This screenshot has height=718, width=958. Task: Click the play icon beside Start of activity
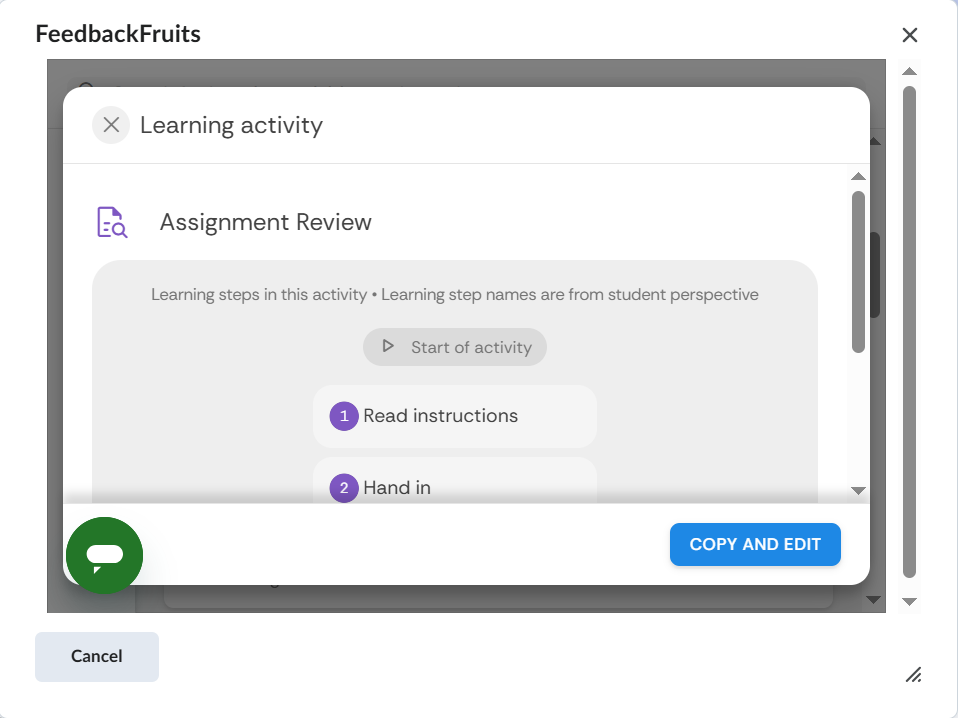click(x=388, y=347)
